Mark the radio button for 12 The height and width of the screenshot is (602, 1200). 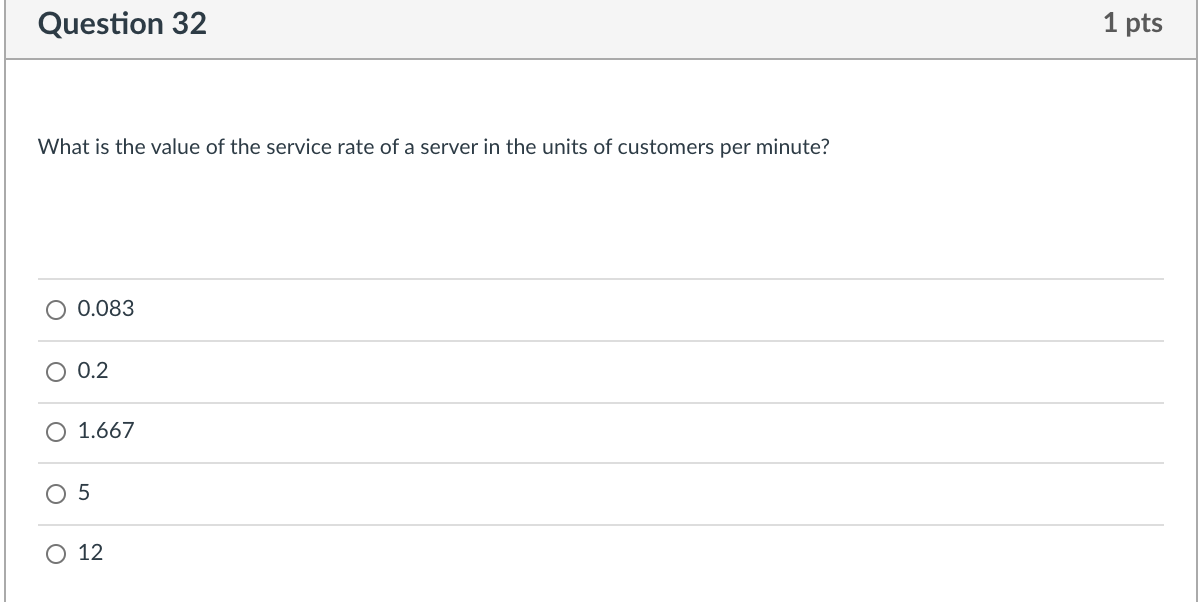click(x=55, y=553)
